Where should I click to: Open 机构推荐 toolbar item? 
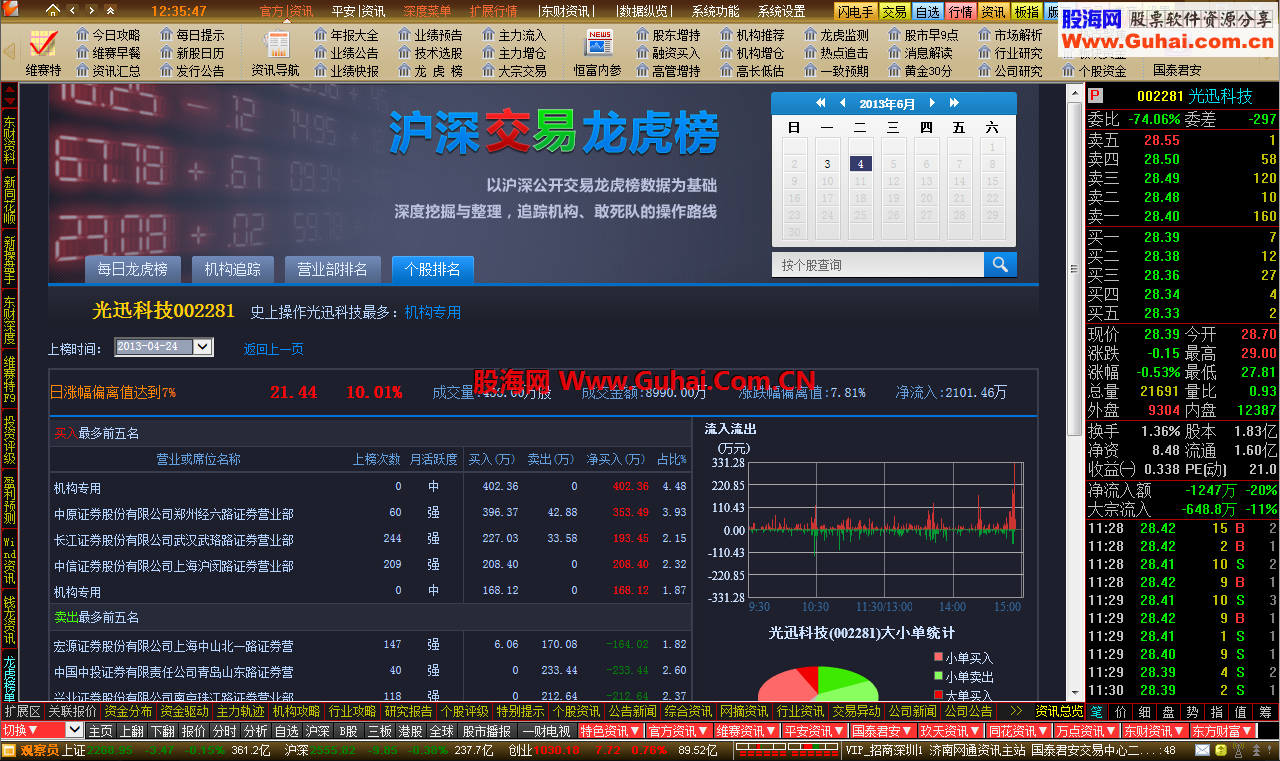753,35
